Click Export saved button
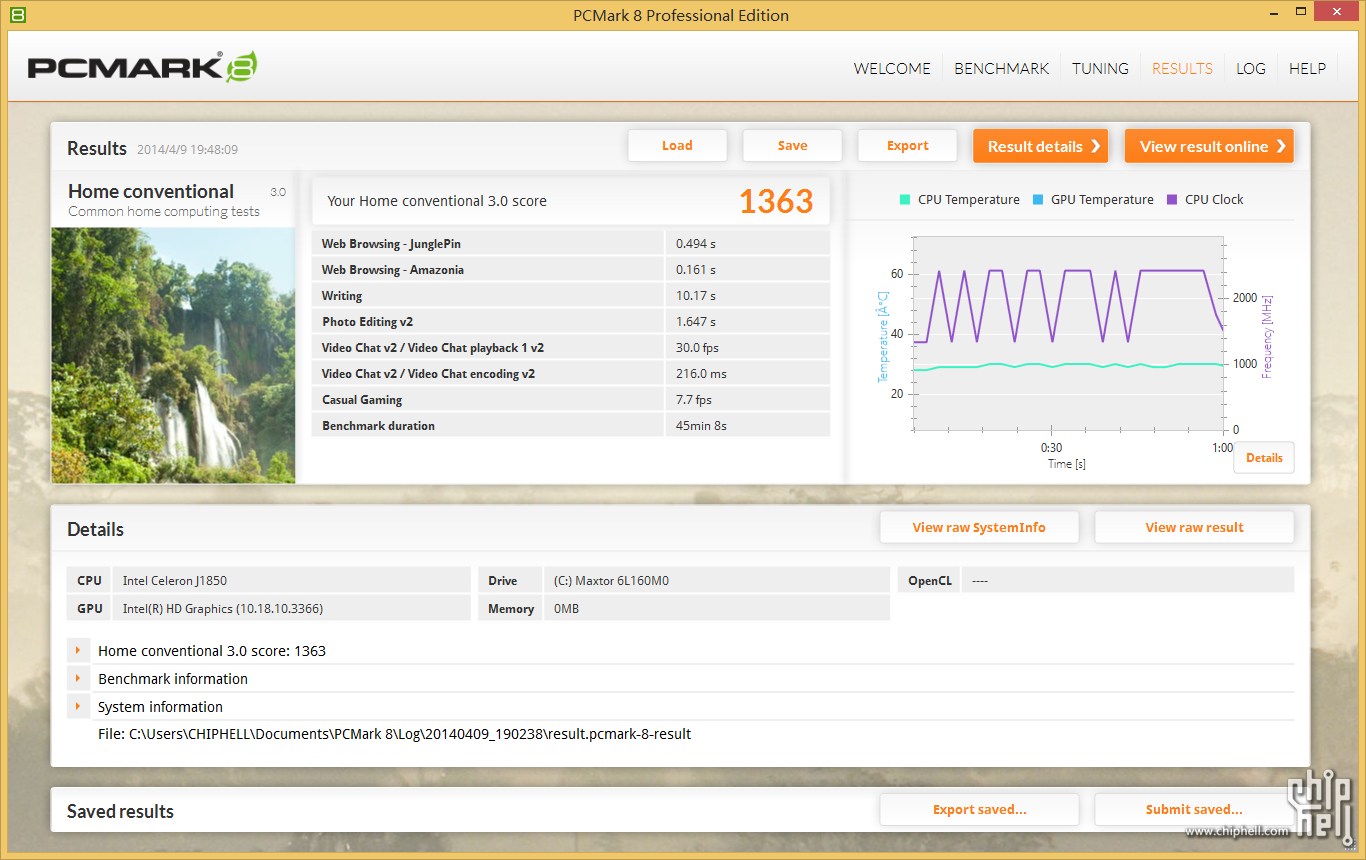Screen dimensions: 1366x860 (x=979, y=809)
